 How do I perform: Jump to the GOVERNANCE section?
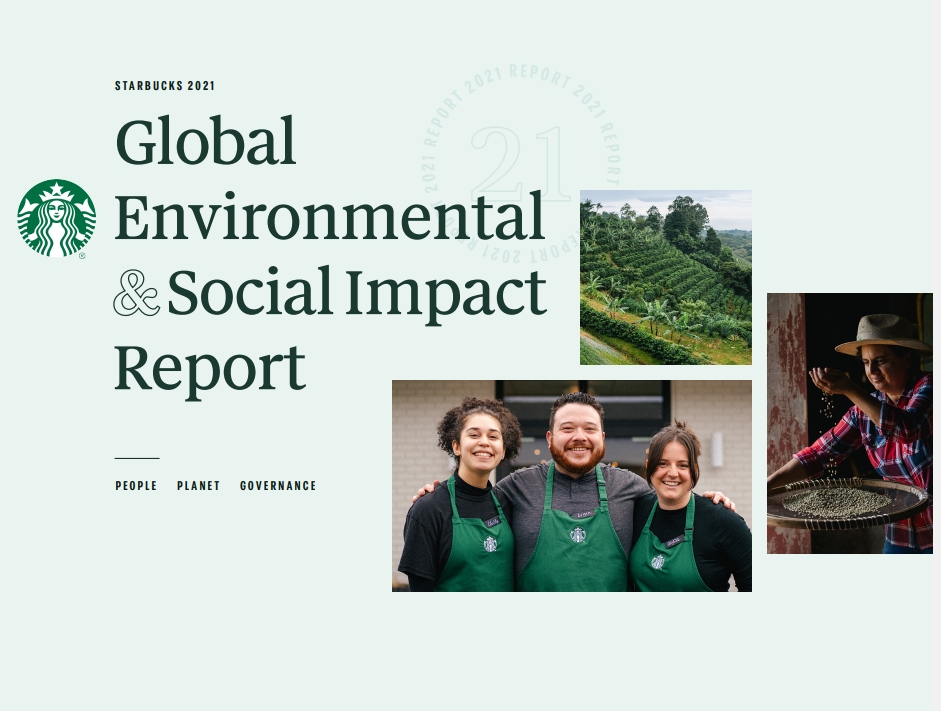(x=278, y=485)
